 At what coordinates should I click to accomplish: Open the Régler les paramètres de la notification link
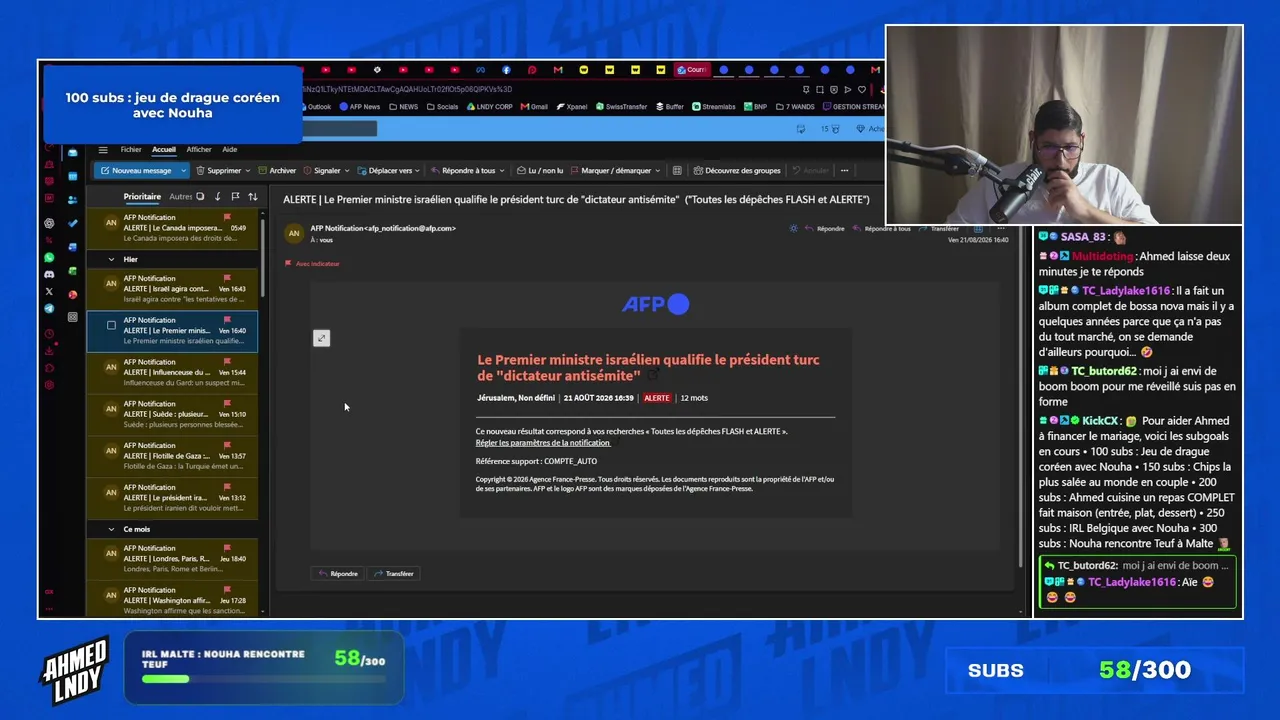pos(542,443)
